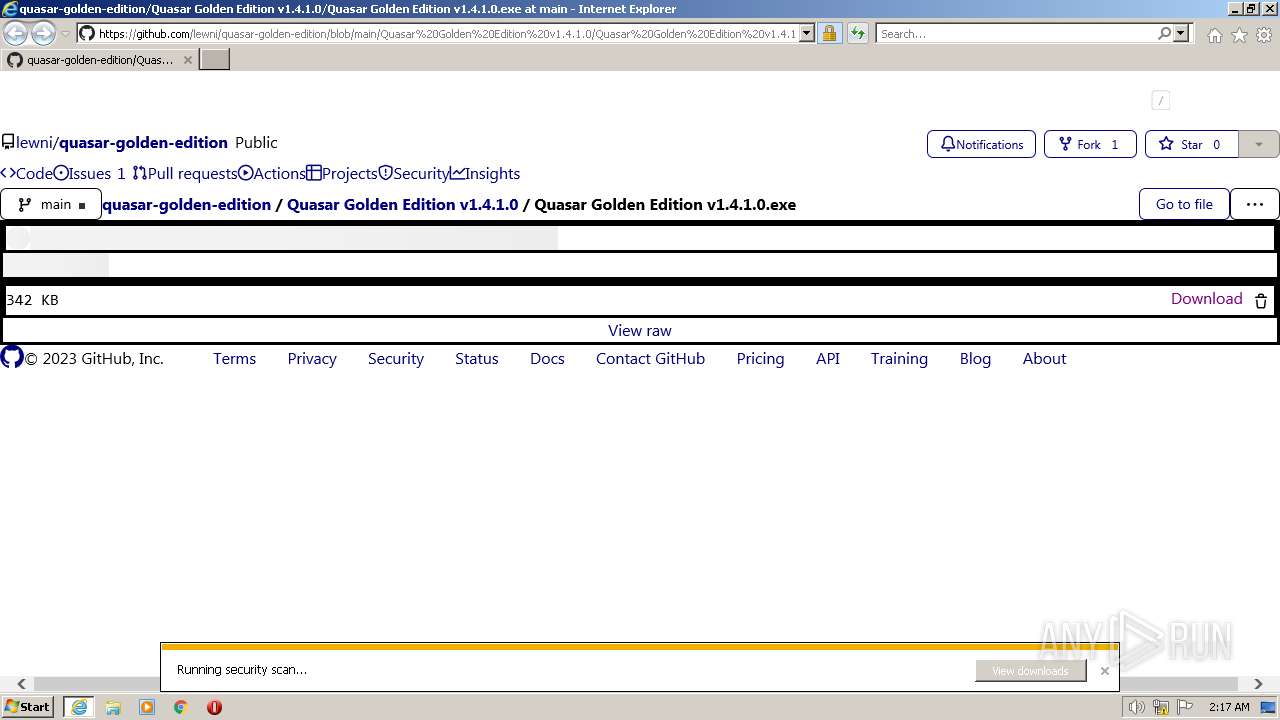Open the three-dots more options button
1280x720 pixels.
pos(1255,204)
